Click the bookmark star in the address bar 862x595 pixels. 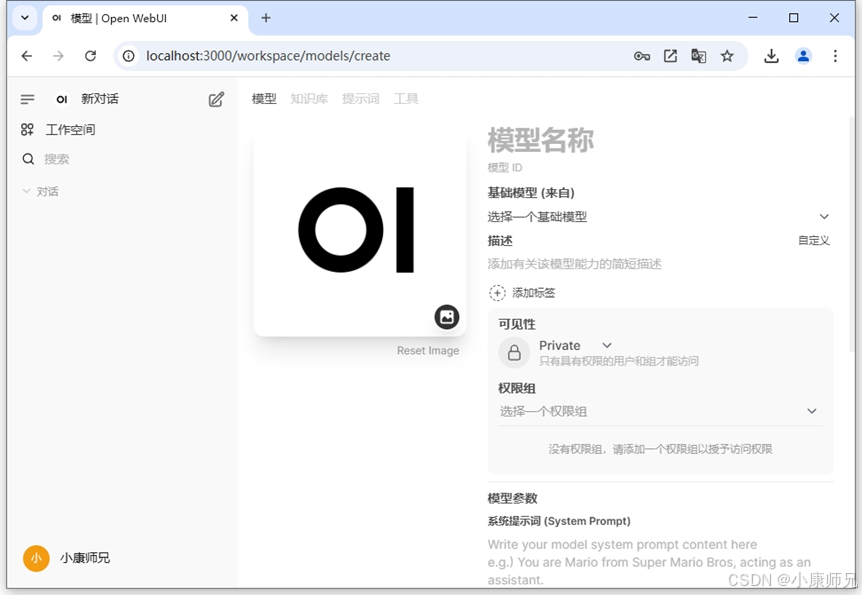pos(728,56)
